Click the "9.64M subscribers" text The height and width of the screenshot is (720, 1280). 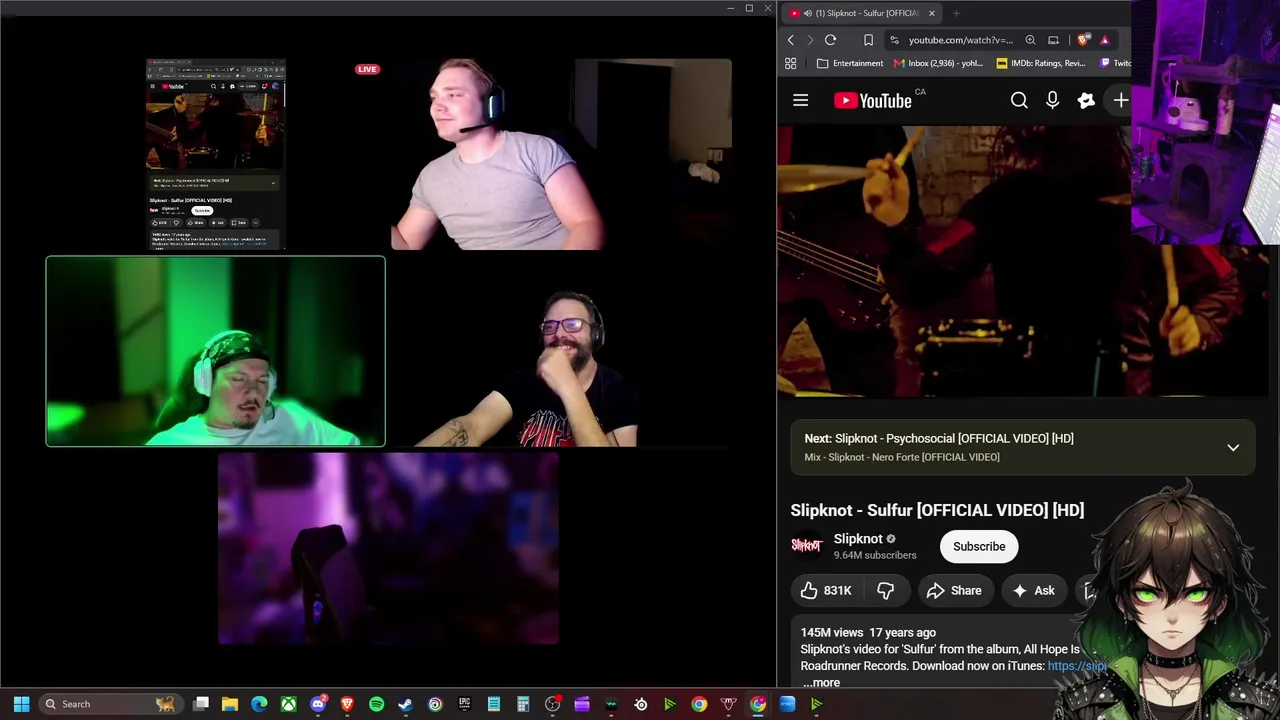click(x=875, y=555)
